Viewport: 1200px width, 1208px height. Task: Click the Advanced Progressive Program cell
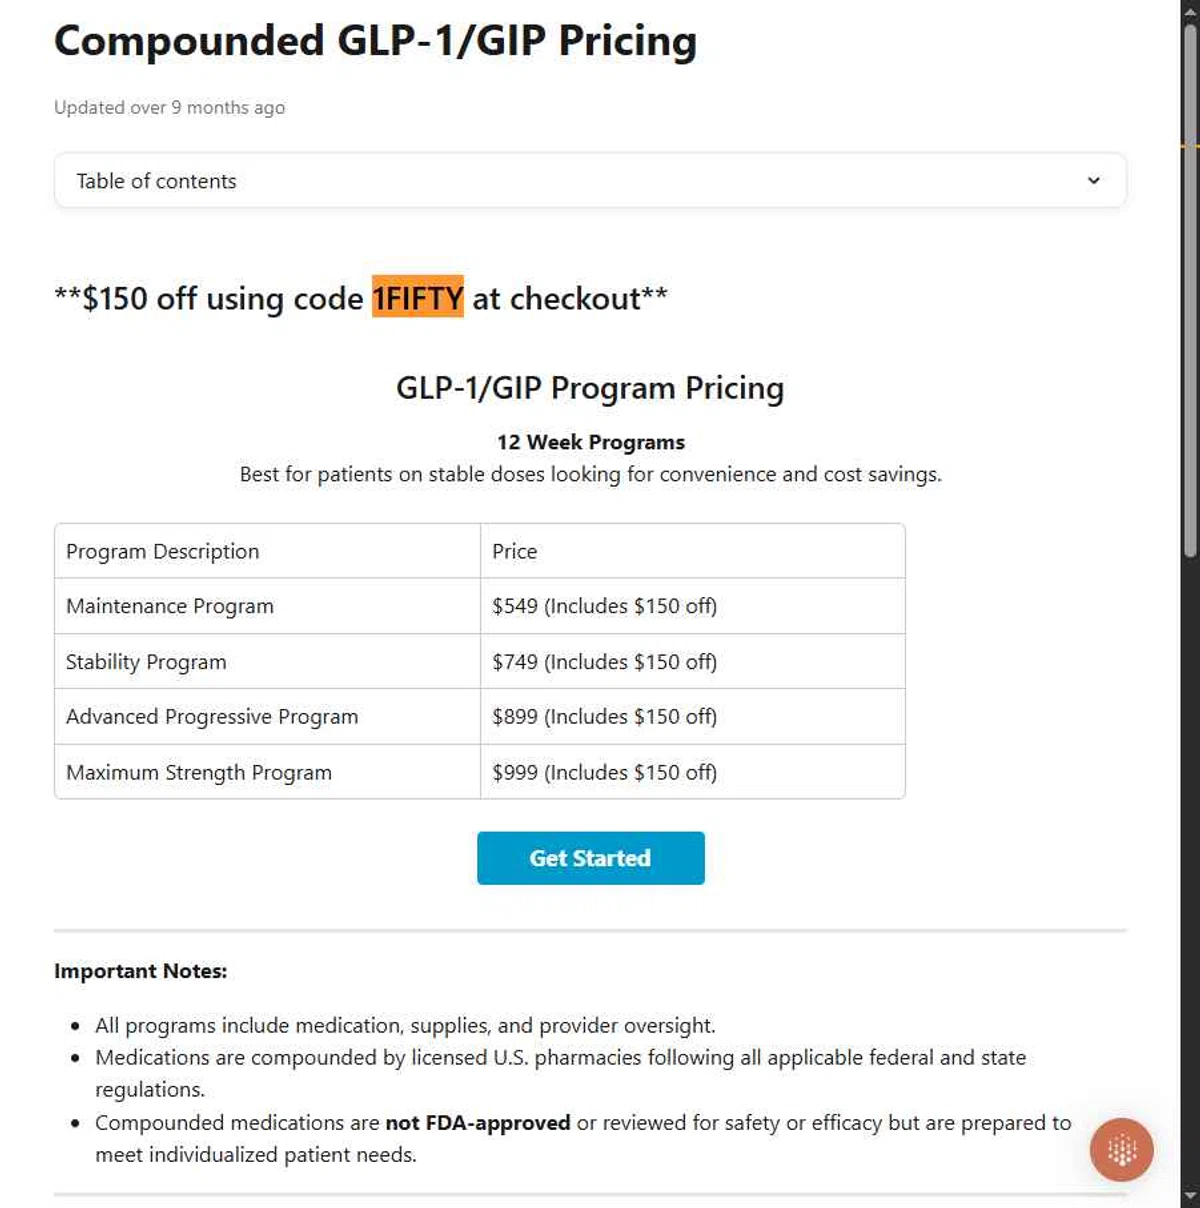pos(268,717)
